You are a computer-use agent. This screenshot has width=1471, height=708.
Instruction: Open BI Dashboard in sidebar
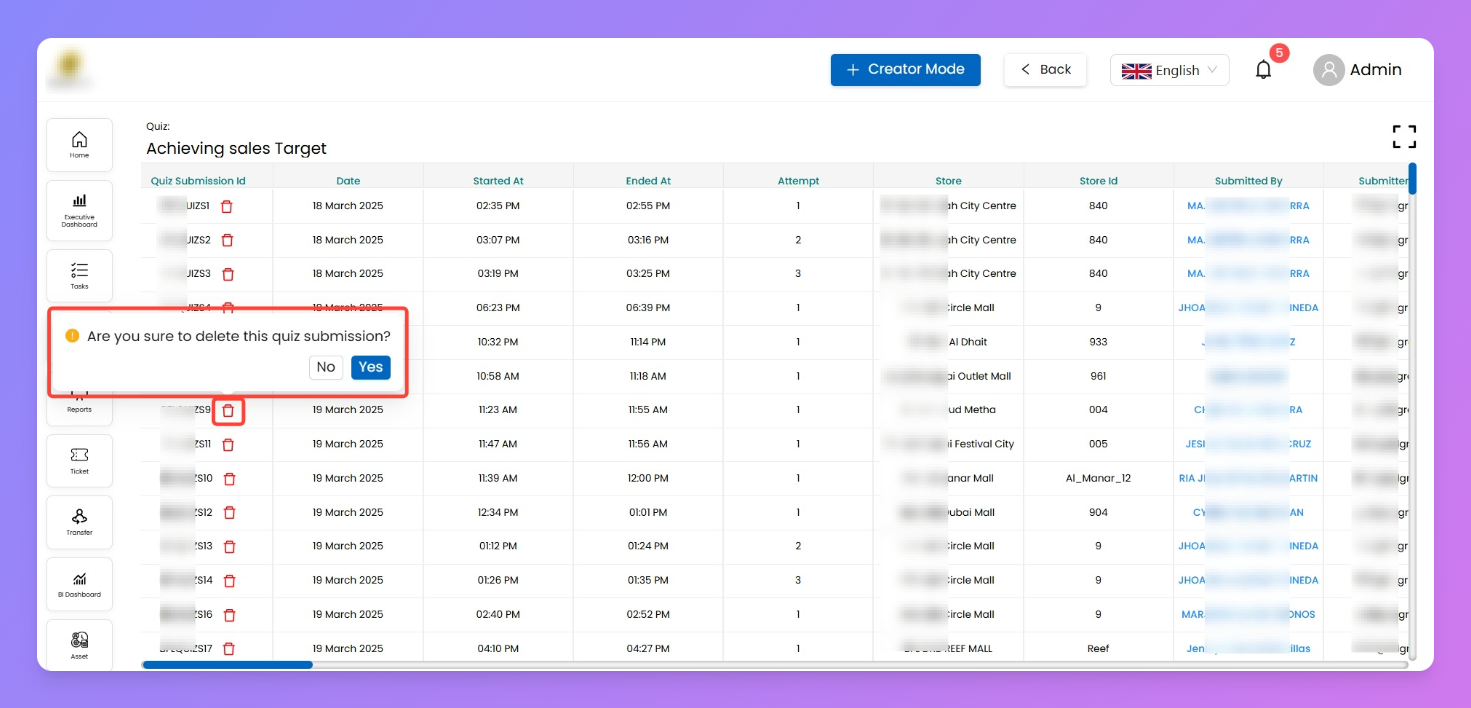click(x=79, y=584)
